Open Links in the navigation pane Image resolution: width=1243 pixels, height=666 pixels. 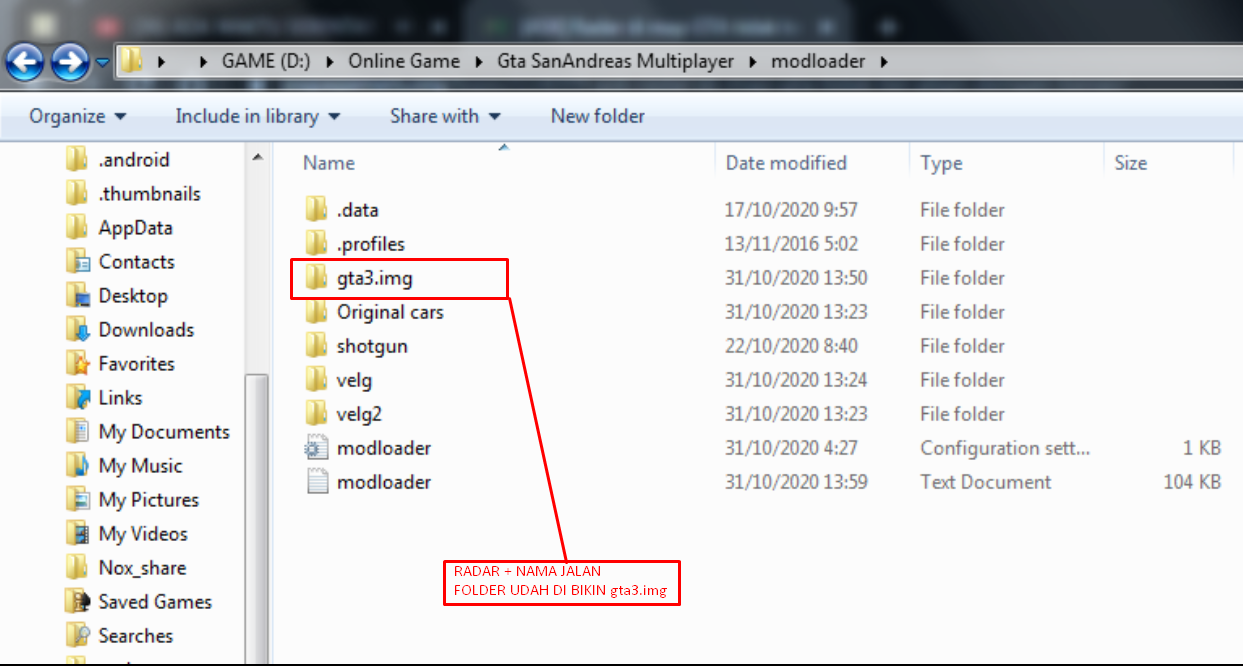pyautogui.click(x=121, y=398)
